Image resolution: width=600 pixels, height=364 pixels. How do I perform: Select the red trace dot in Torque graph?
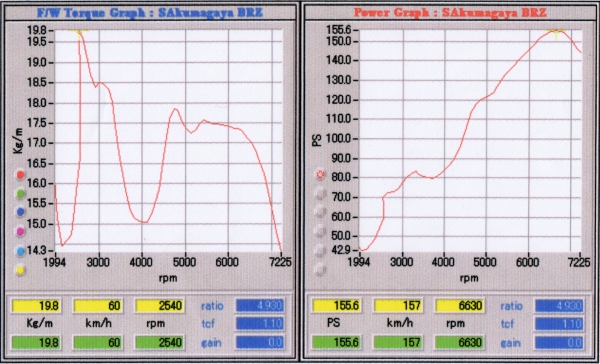click(x=20, y=175)
